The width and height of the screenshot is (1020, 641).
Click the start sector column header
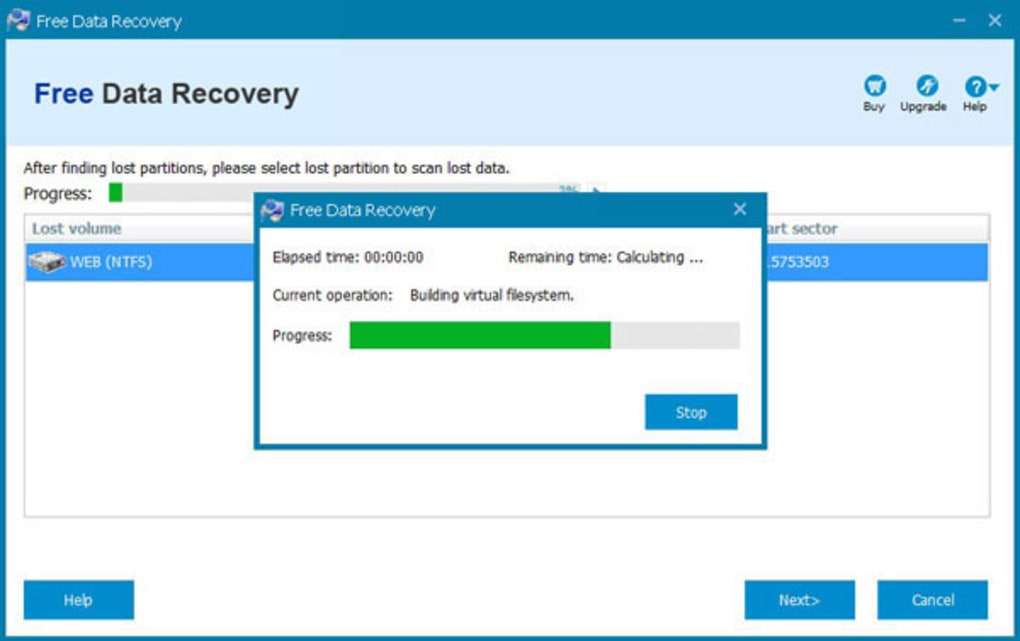point(800,229)
